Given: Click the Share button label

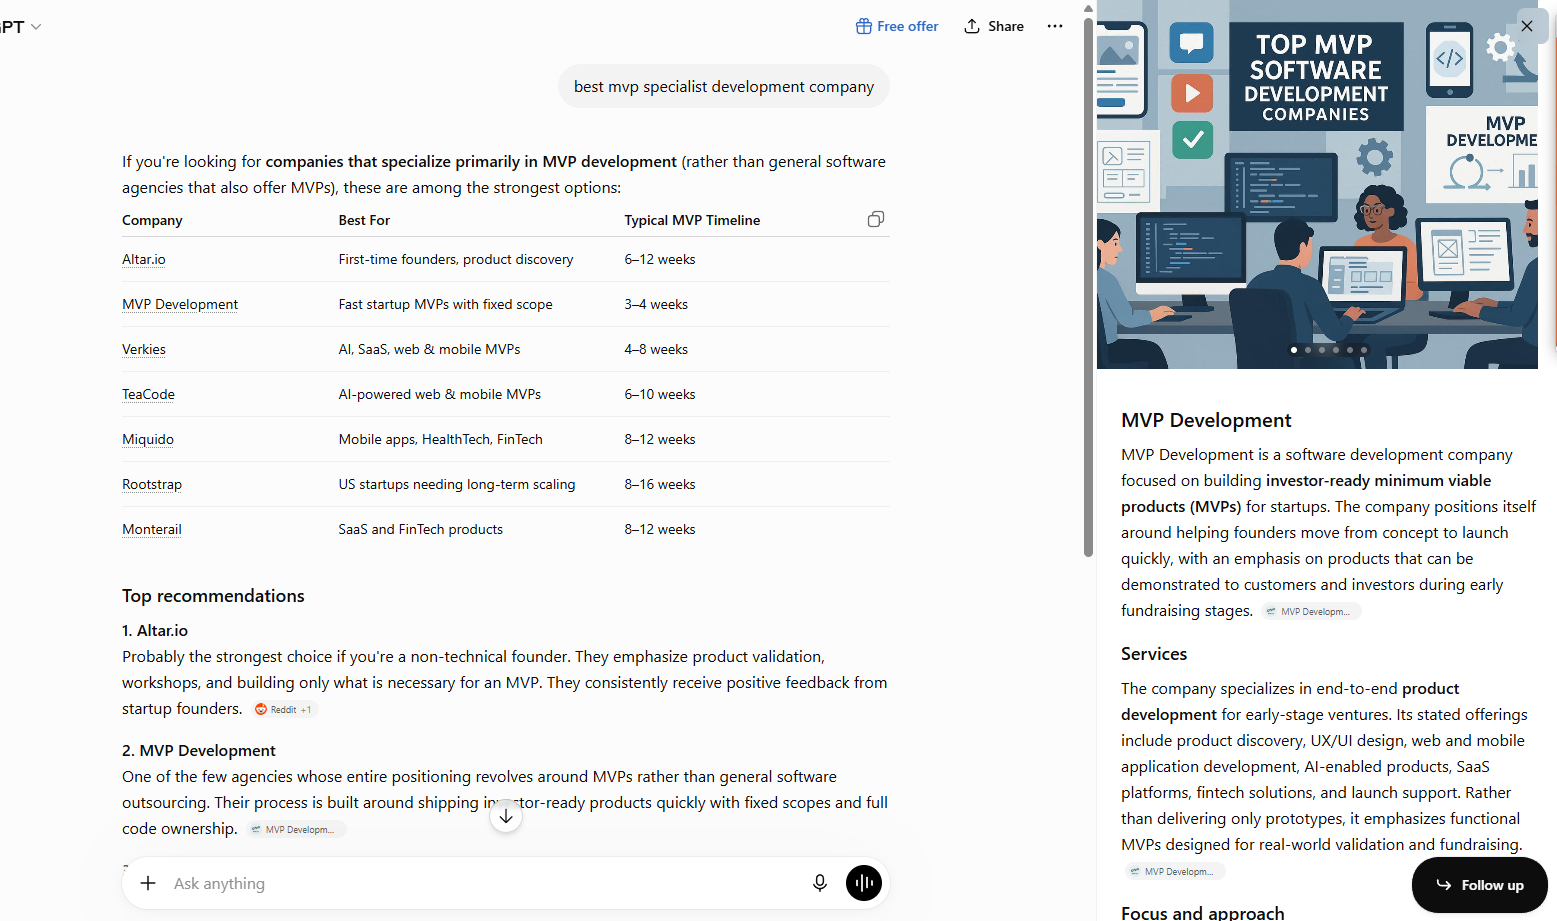Looking at the screenshot, I should (1006, 26).
